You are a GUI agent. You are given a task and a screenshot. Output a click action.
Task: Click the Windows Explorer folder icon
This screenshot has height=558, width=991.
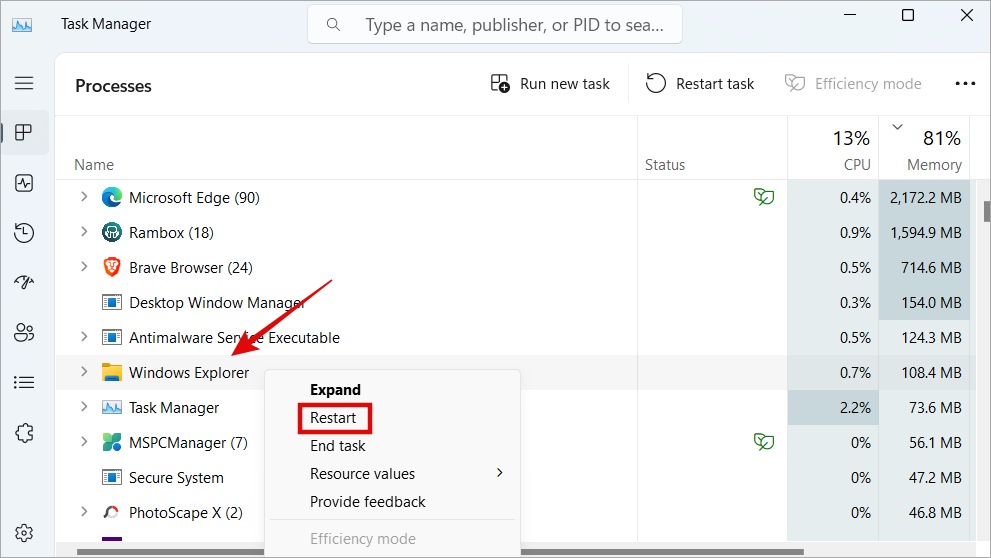pyautogui.click(x=112, y=372)
